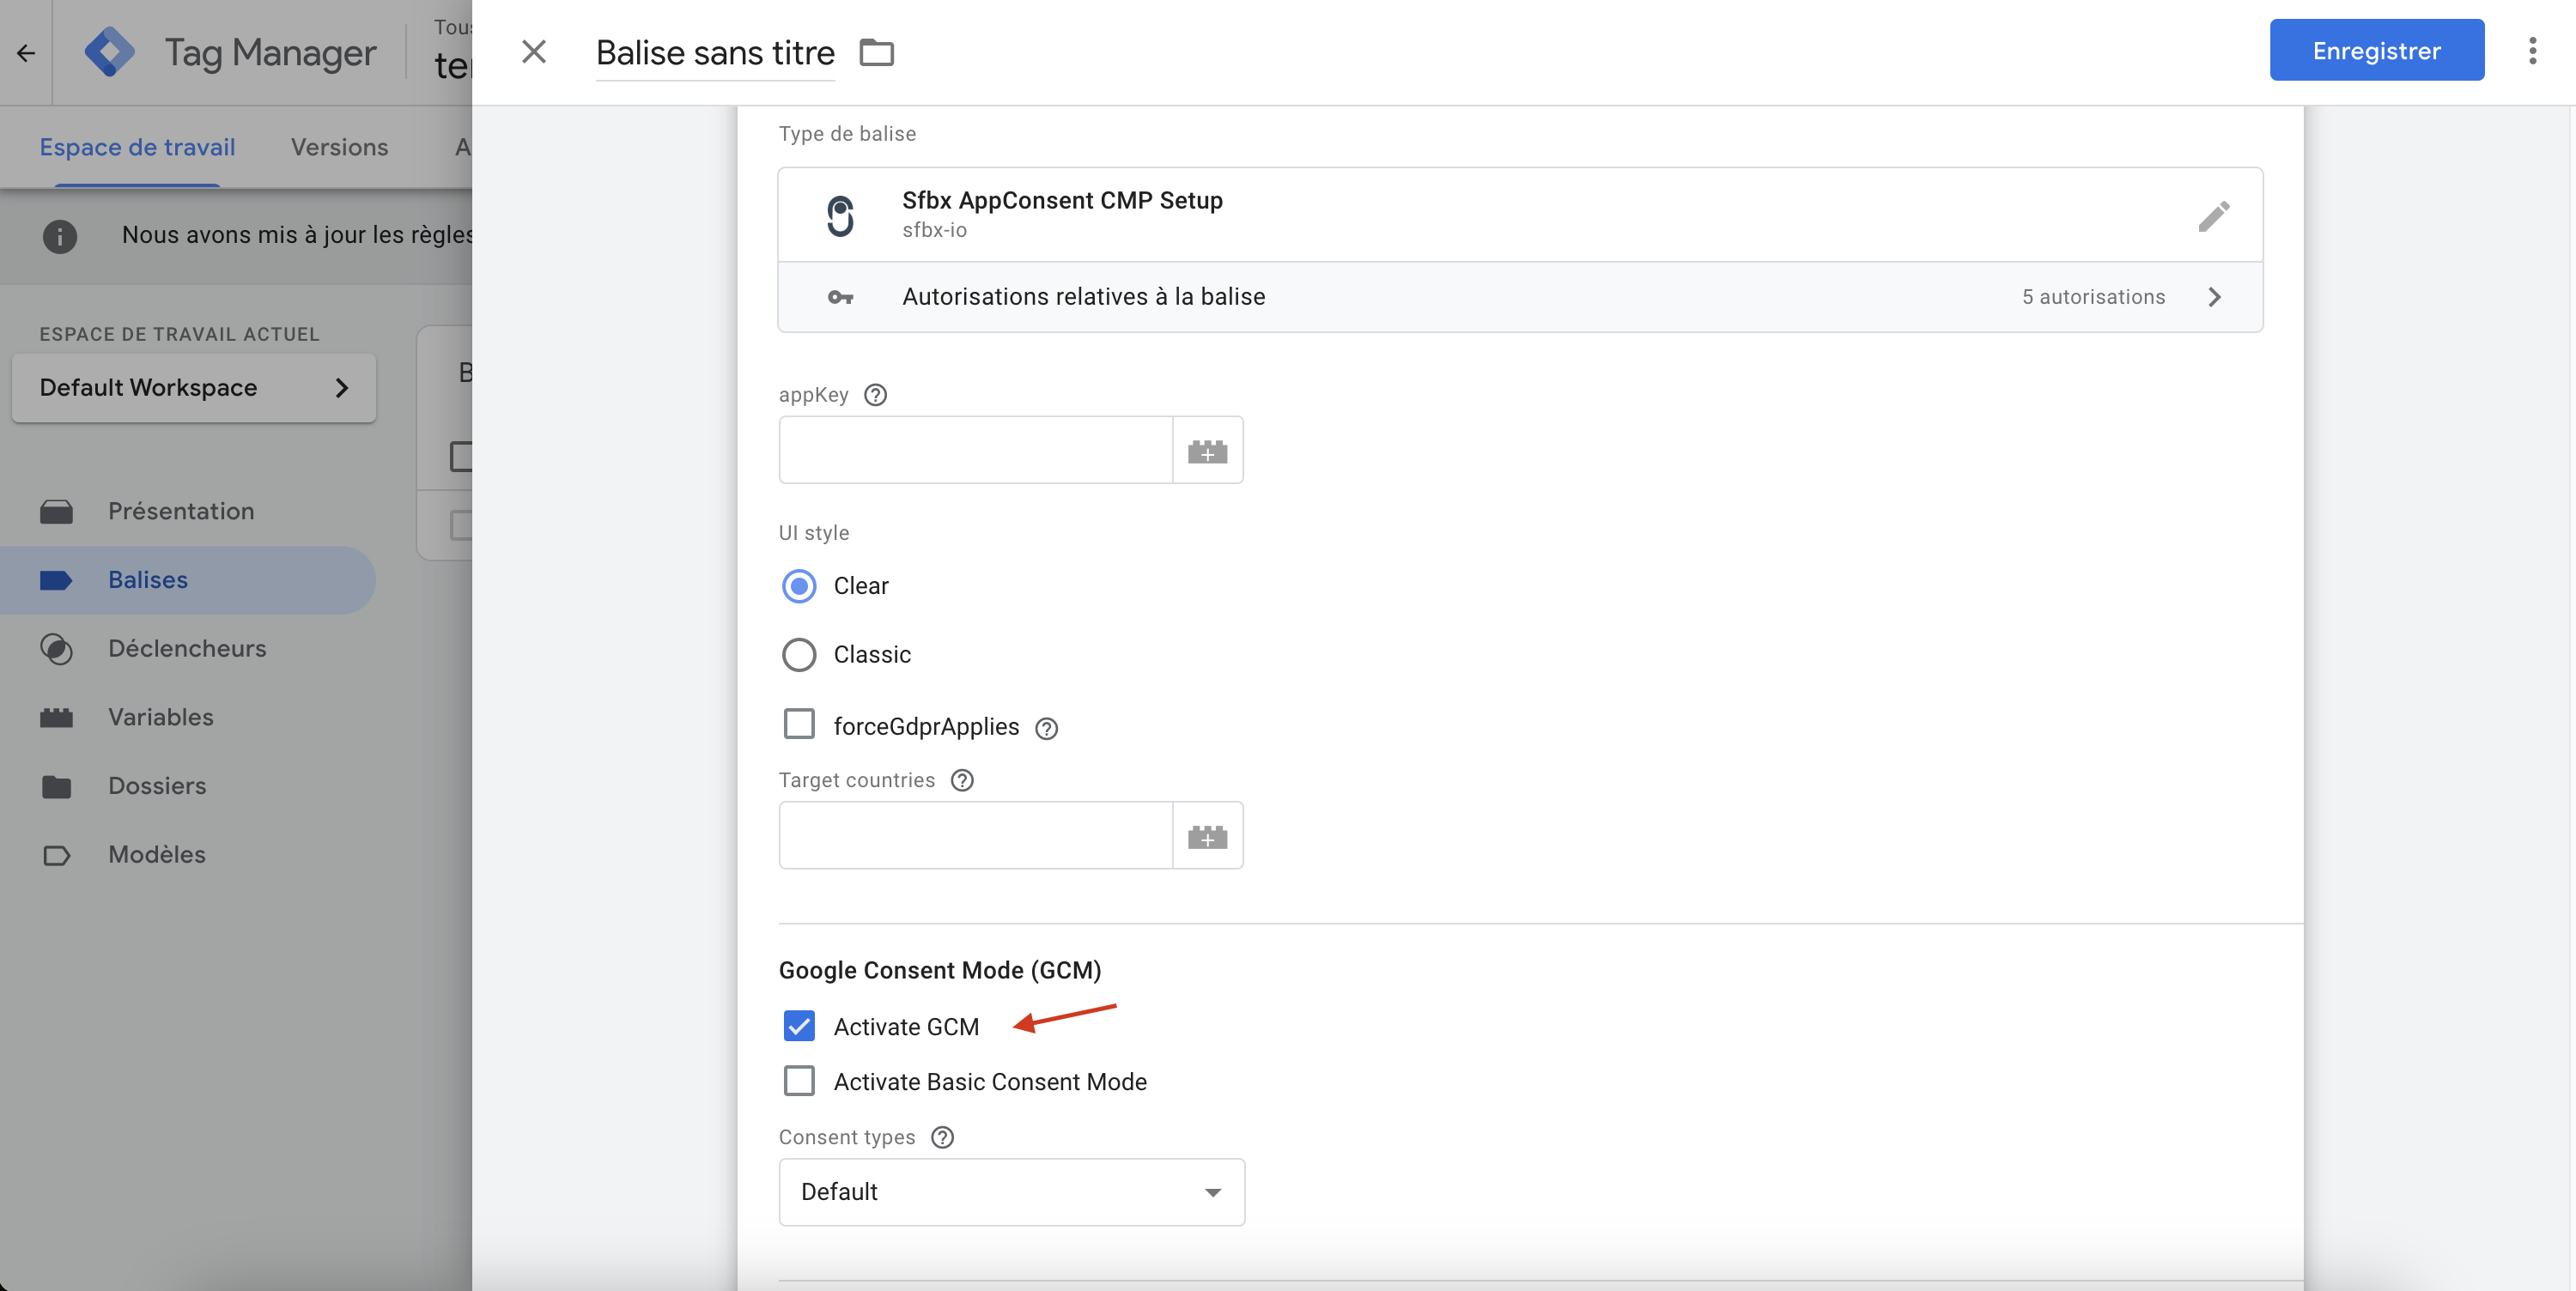Save the tag with Enregistrer
Image resolution: width=2576 pixels, height=1291 pixels.
[x=2376, y=50]
